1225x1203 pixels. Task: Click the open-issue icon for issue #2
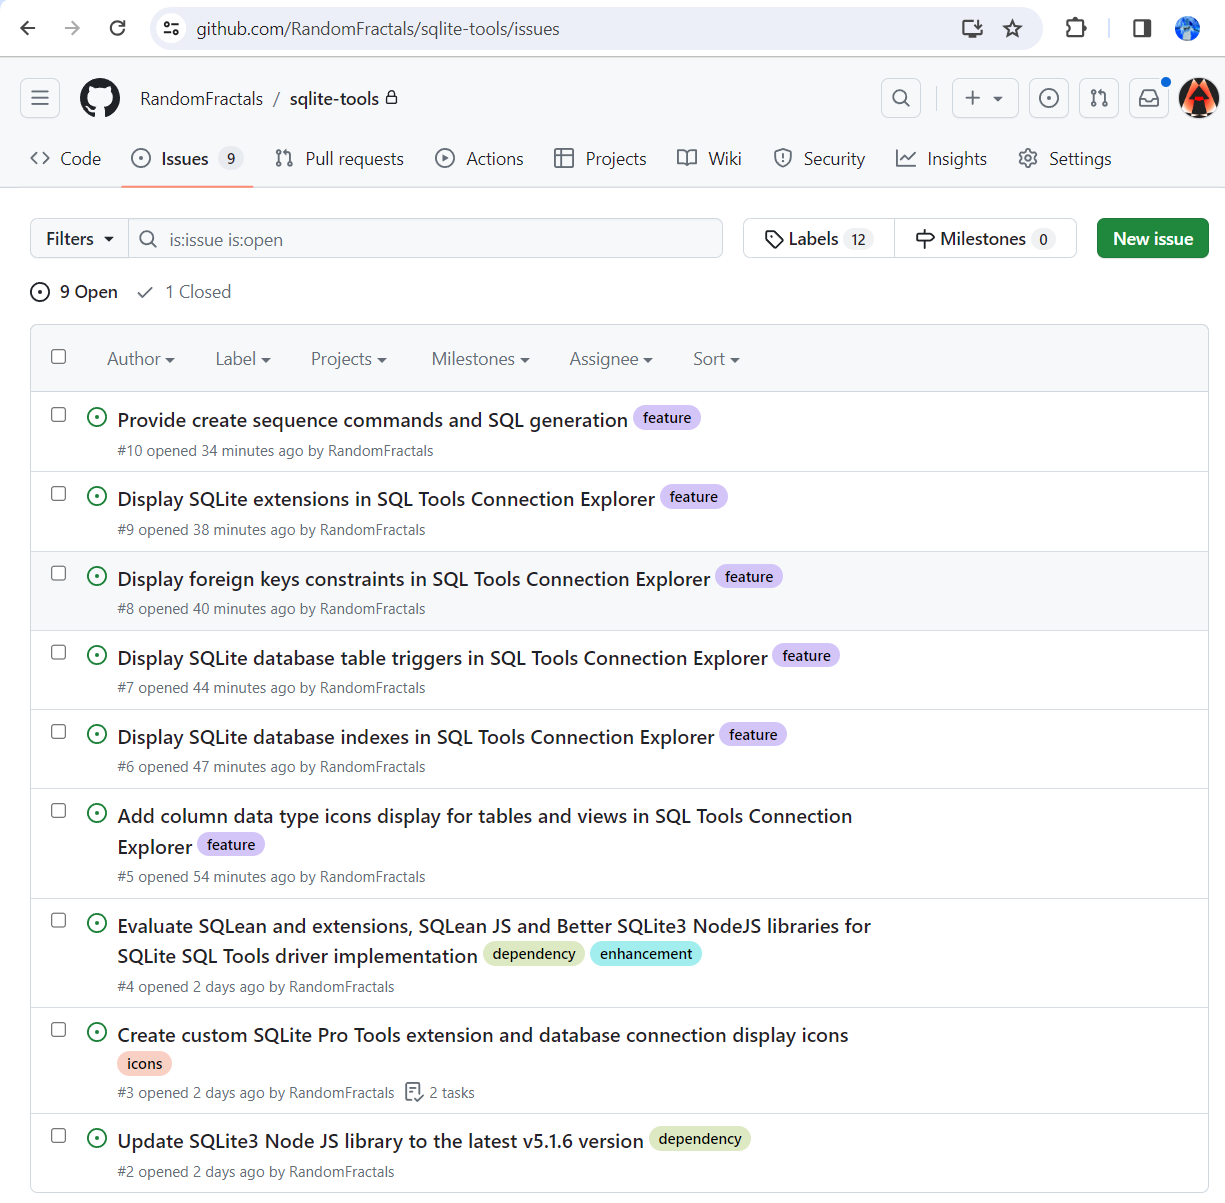point(97,1138)
